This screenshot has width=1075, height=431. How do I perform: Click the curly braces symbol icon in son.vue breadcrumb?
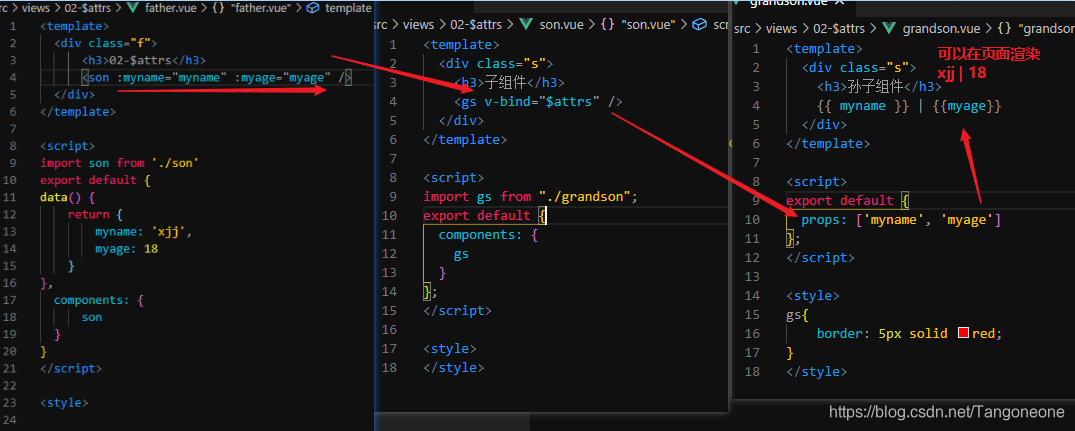click(x=607, y=24)
